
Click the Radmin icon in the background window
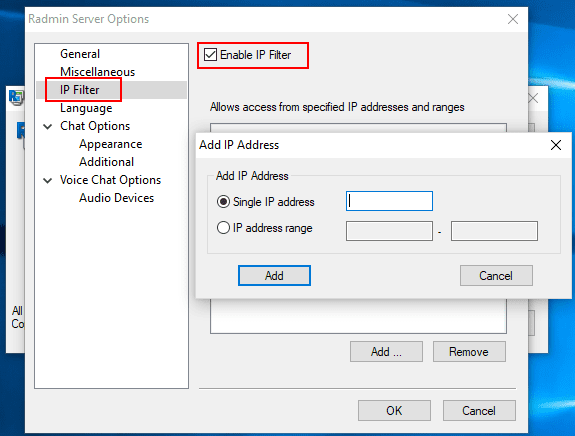[x=16, y=97]
